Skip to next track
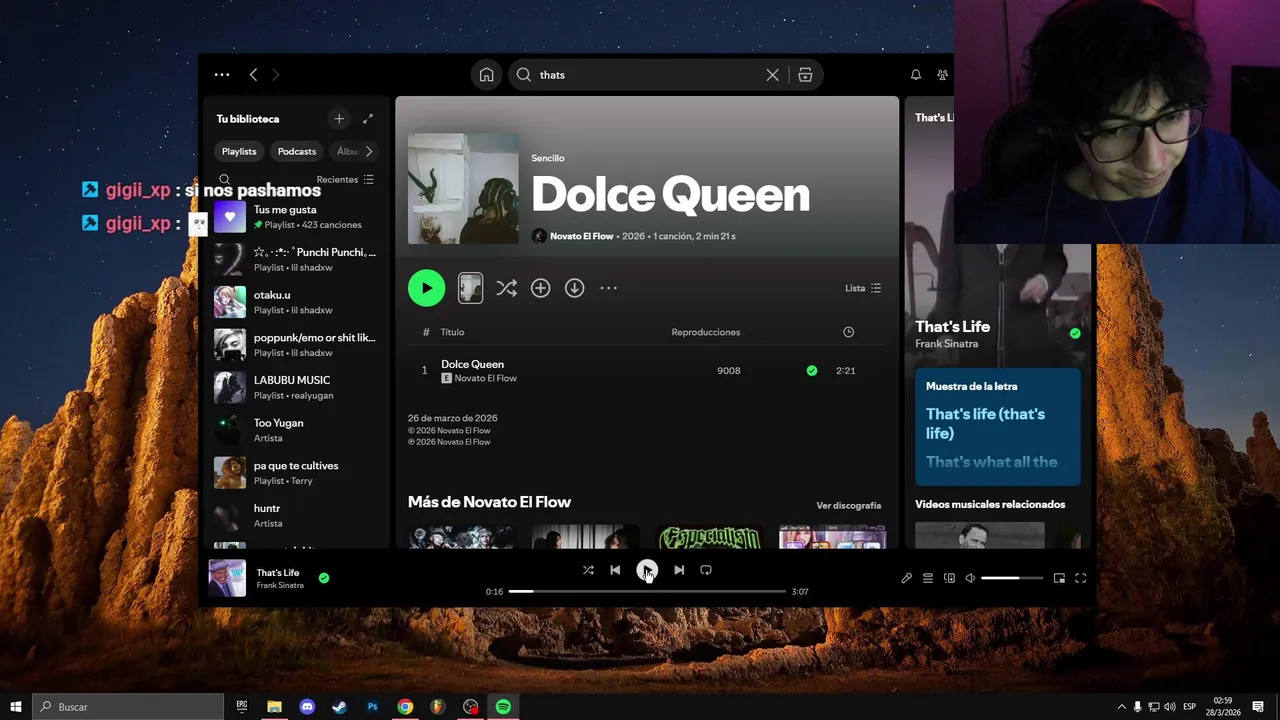Image resolution: width=1280 pixels, height=720 pixels. 679,570
